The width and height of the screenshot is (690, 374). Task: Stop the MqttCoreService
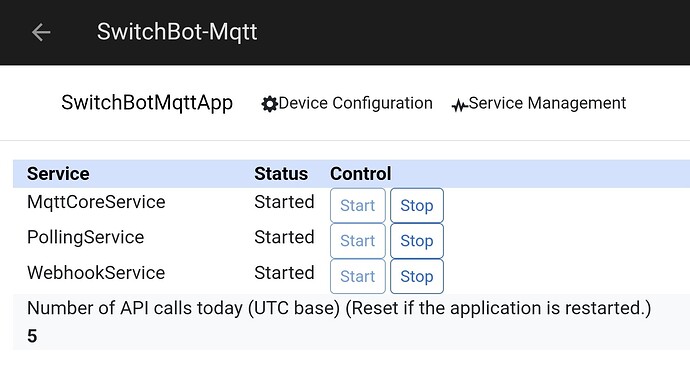[417, 205]
